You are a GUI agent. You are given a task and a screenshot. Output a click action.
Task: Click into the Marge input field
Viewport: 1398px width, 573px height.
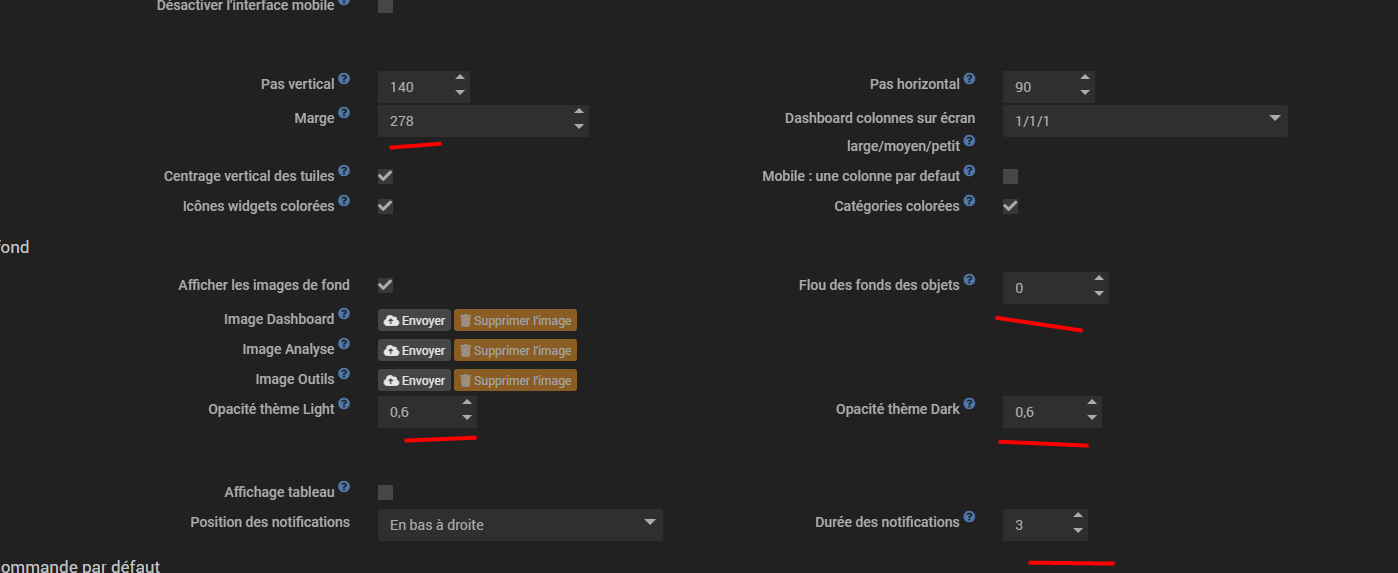point(470,122)
